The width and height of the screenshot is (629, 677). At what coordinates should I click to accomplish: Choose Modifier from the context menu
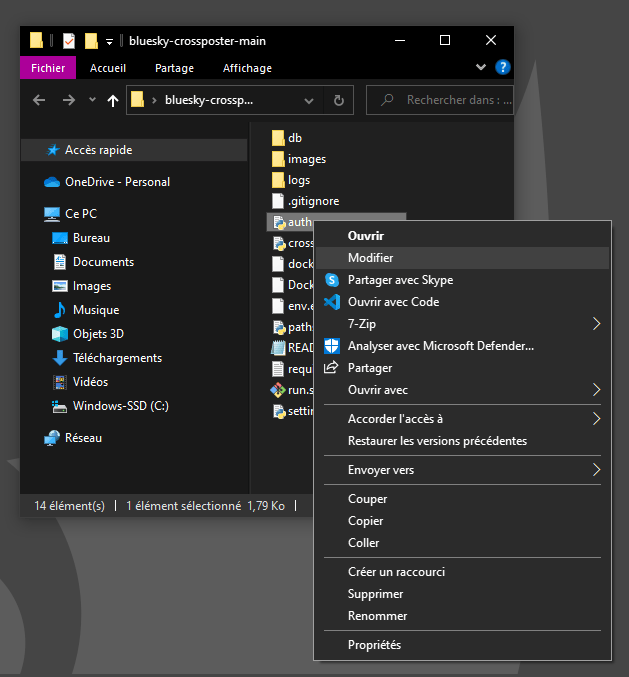pyautogui.click(x=370, y=258)
